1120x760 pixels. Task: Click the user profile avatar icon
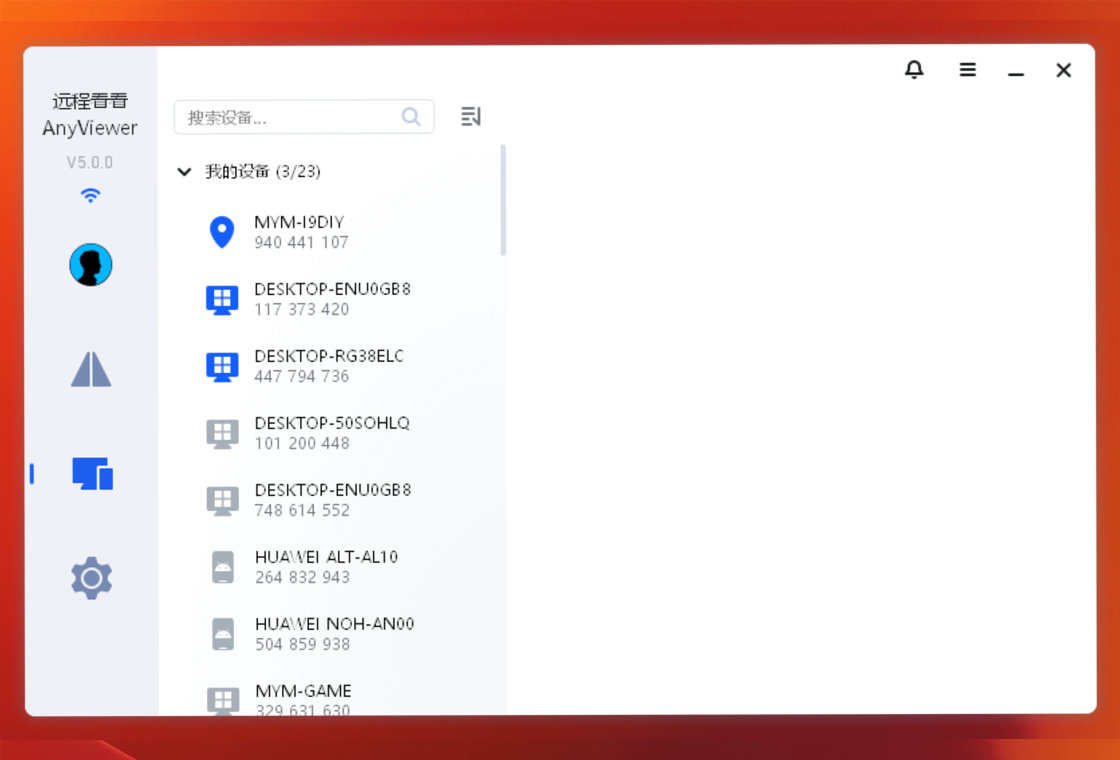tap(91, 265)
